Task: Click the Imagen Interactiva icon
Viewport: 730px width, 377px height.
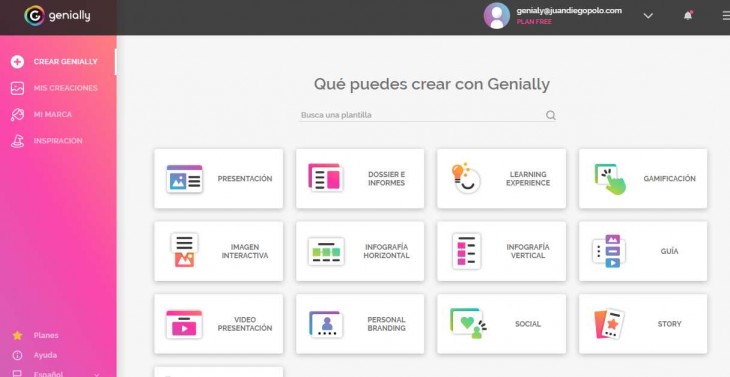Action: click(x=184, y=250)
